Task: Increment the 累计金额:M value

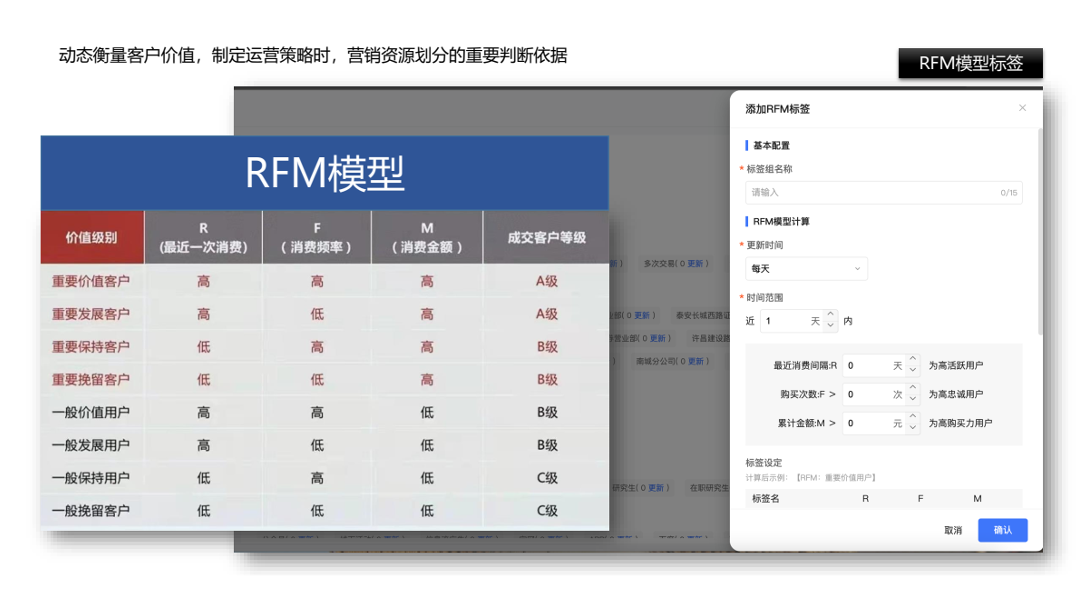Action: coord(912,417)
